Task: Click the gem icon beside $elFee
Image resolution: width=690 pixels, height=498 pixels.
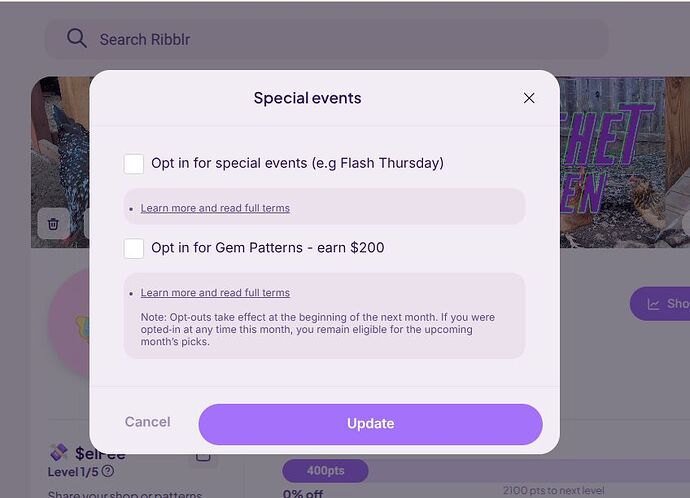Action: coord(58,453)
